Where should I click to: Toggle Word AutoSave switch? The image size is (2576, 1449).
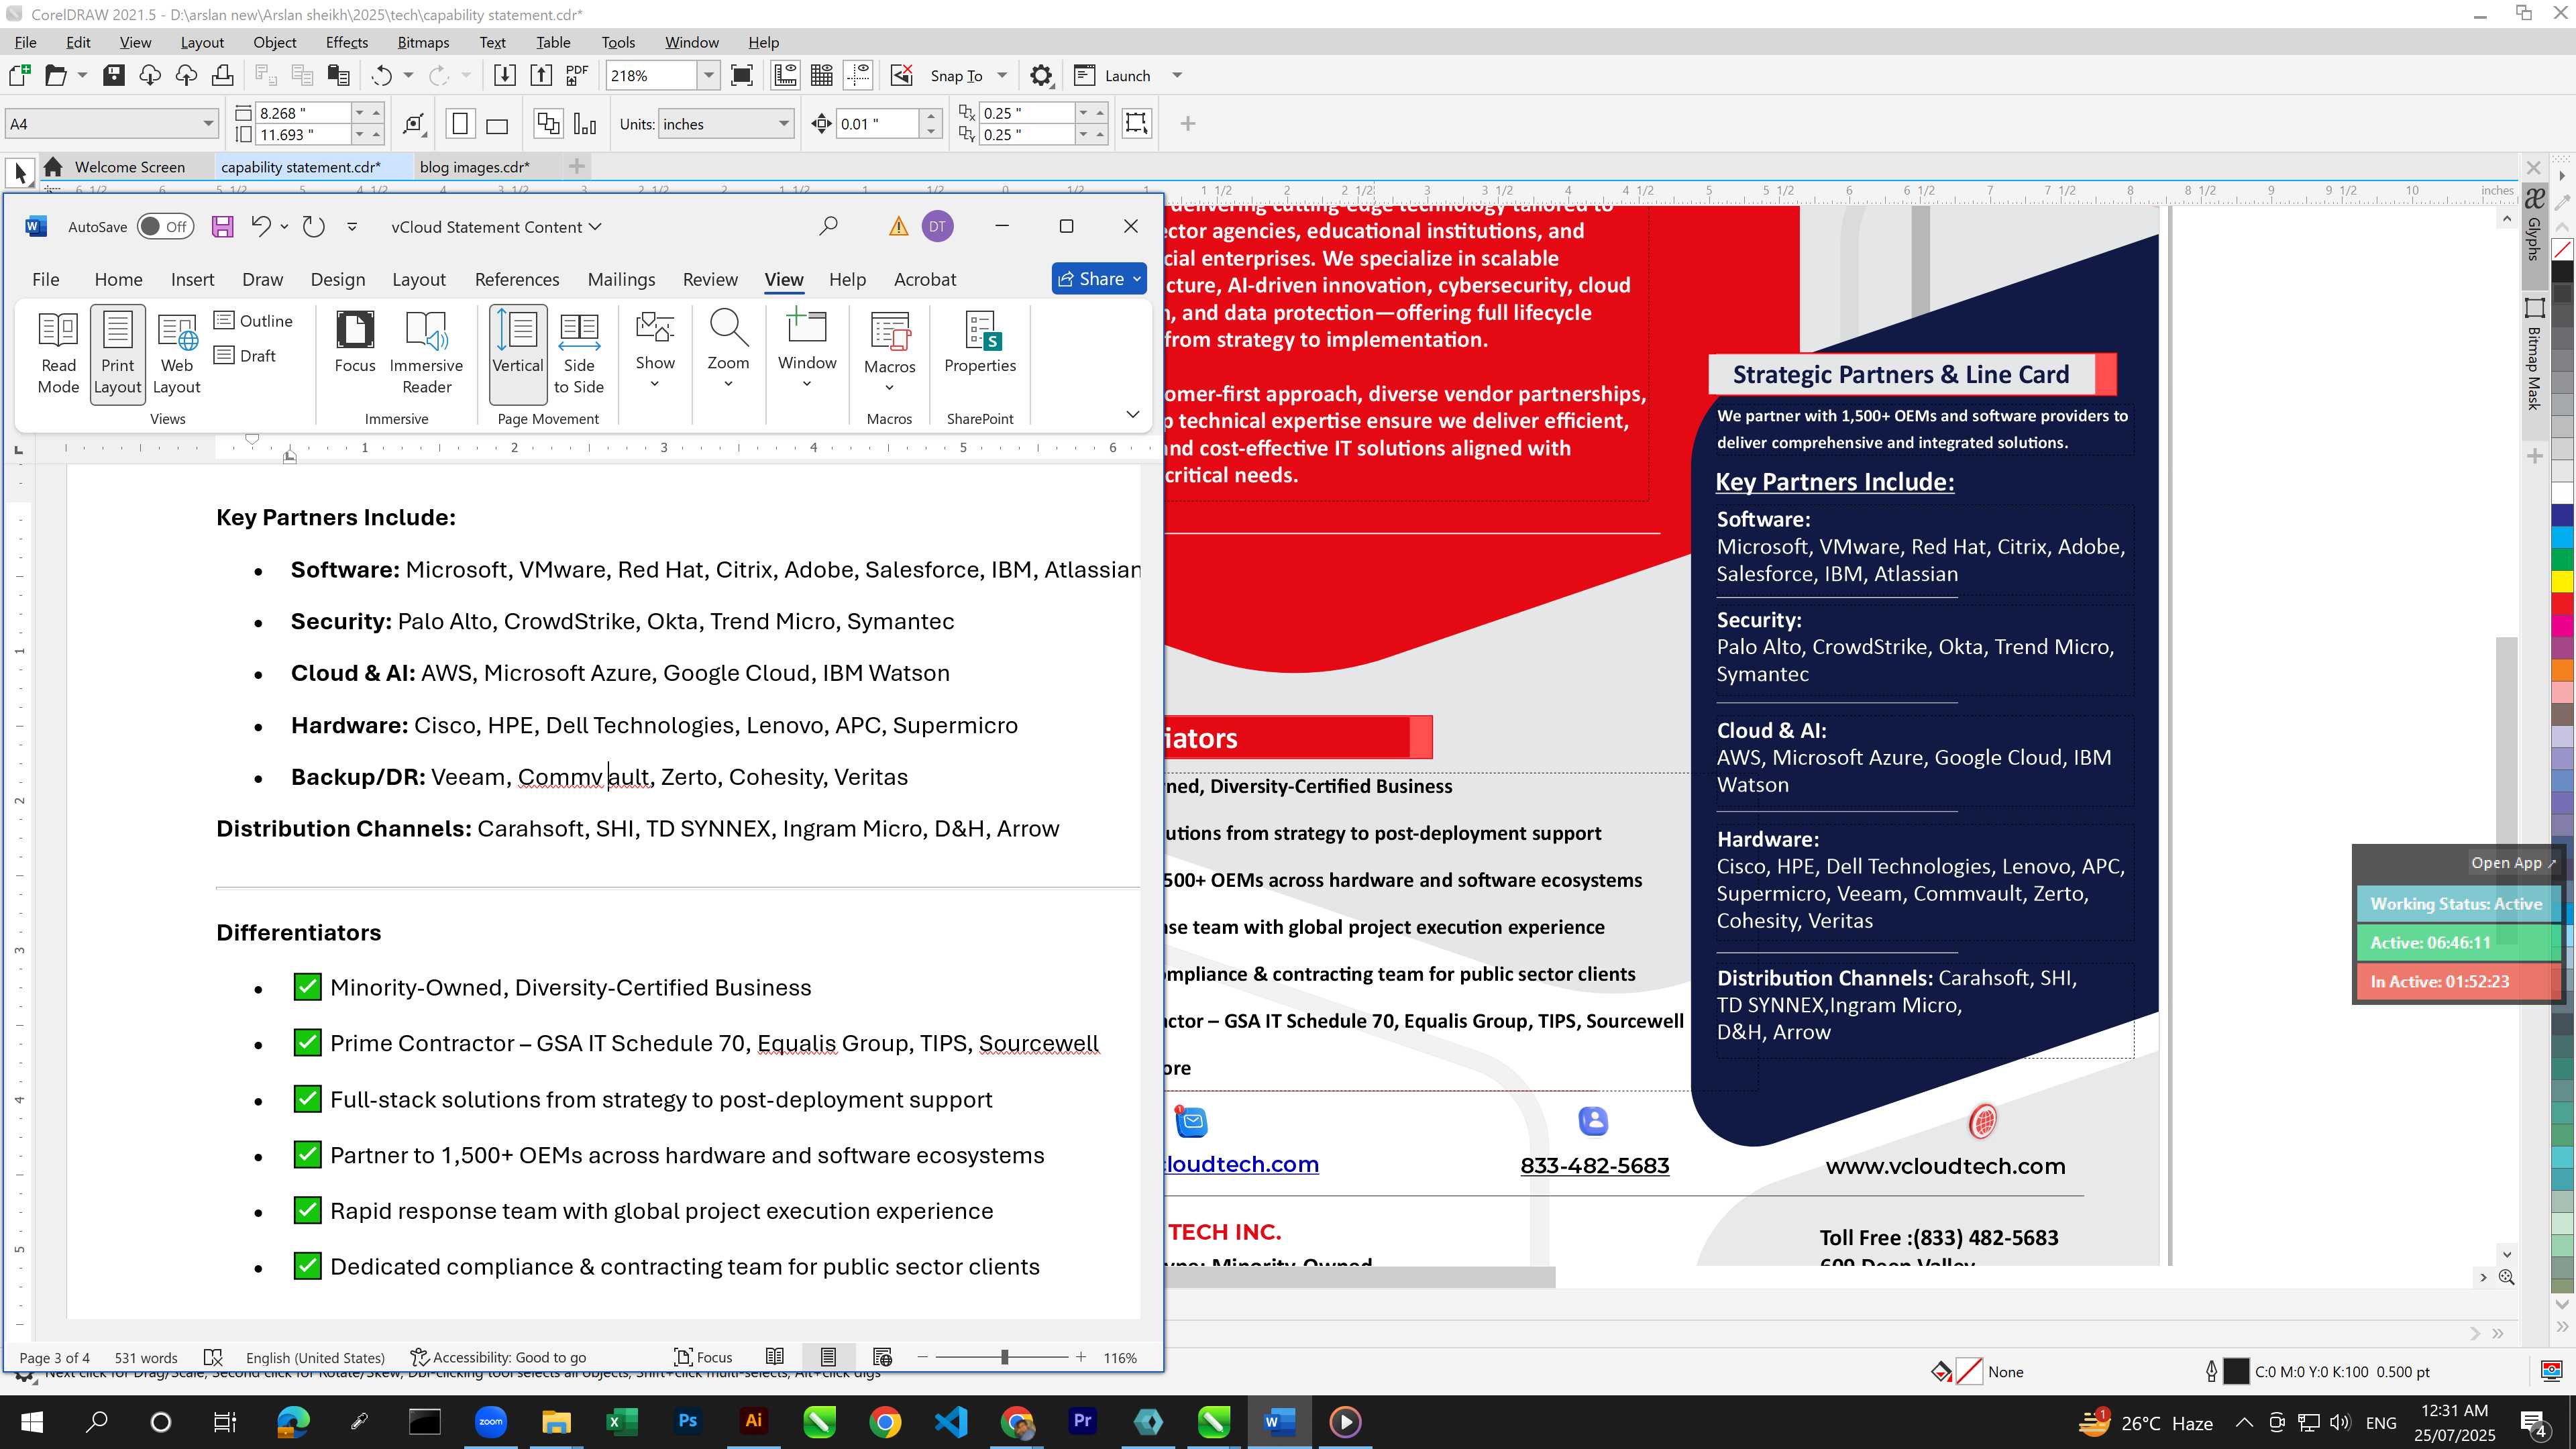[165, 227]
